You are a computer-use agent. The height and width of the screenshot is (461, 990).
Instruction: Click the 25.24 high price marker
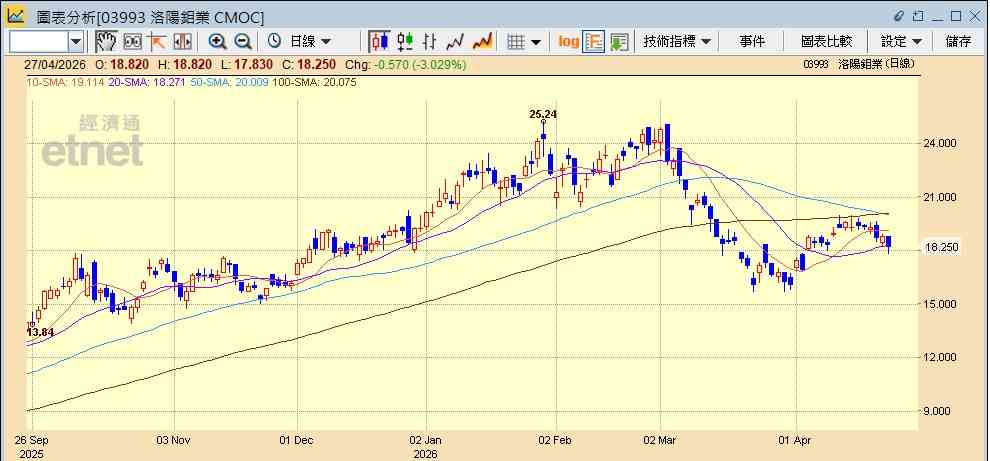coord(543,114)
